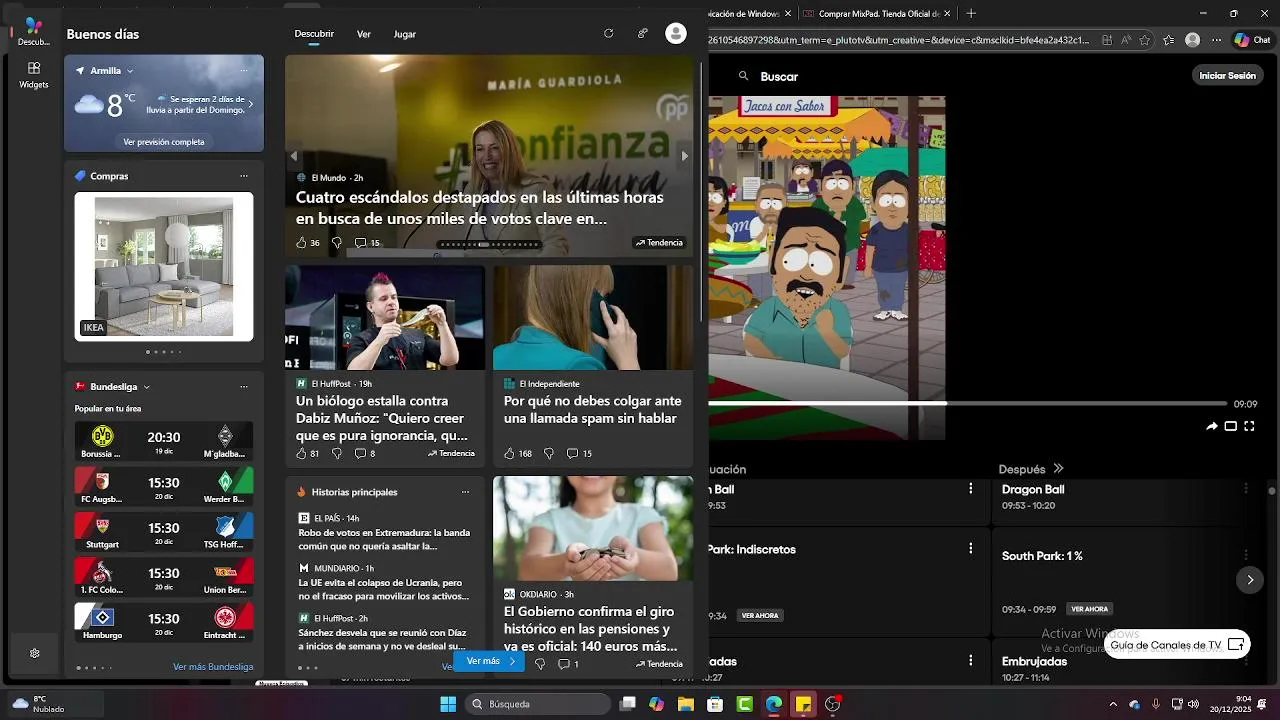
Task: Dislike the El Independiente spam call story
Action: [x=549, y=453]
